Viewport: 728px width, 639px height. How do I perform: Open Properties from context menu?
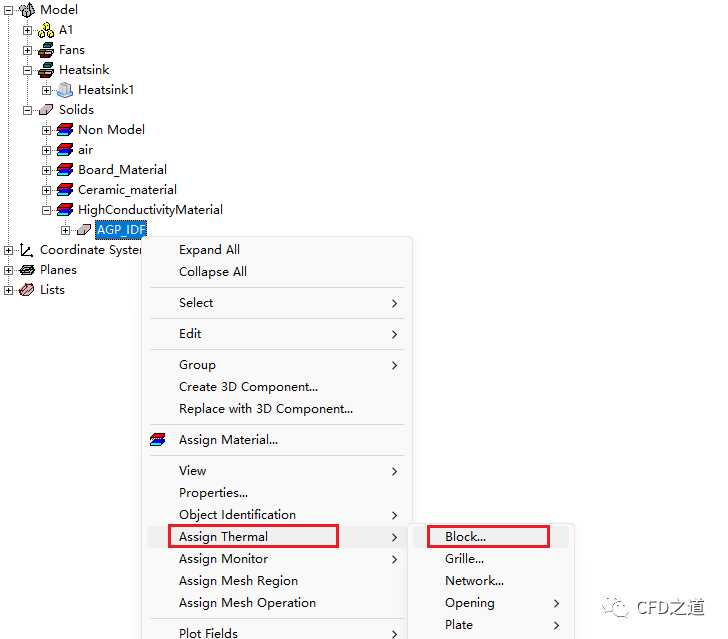(x=277, y=493)
